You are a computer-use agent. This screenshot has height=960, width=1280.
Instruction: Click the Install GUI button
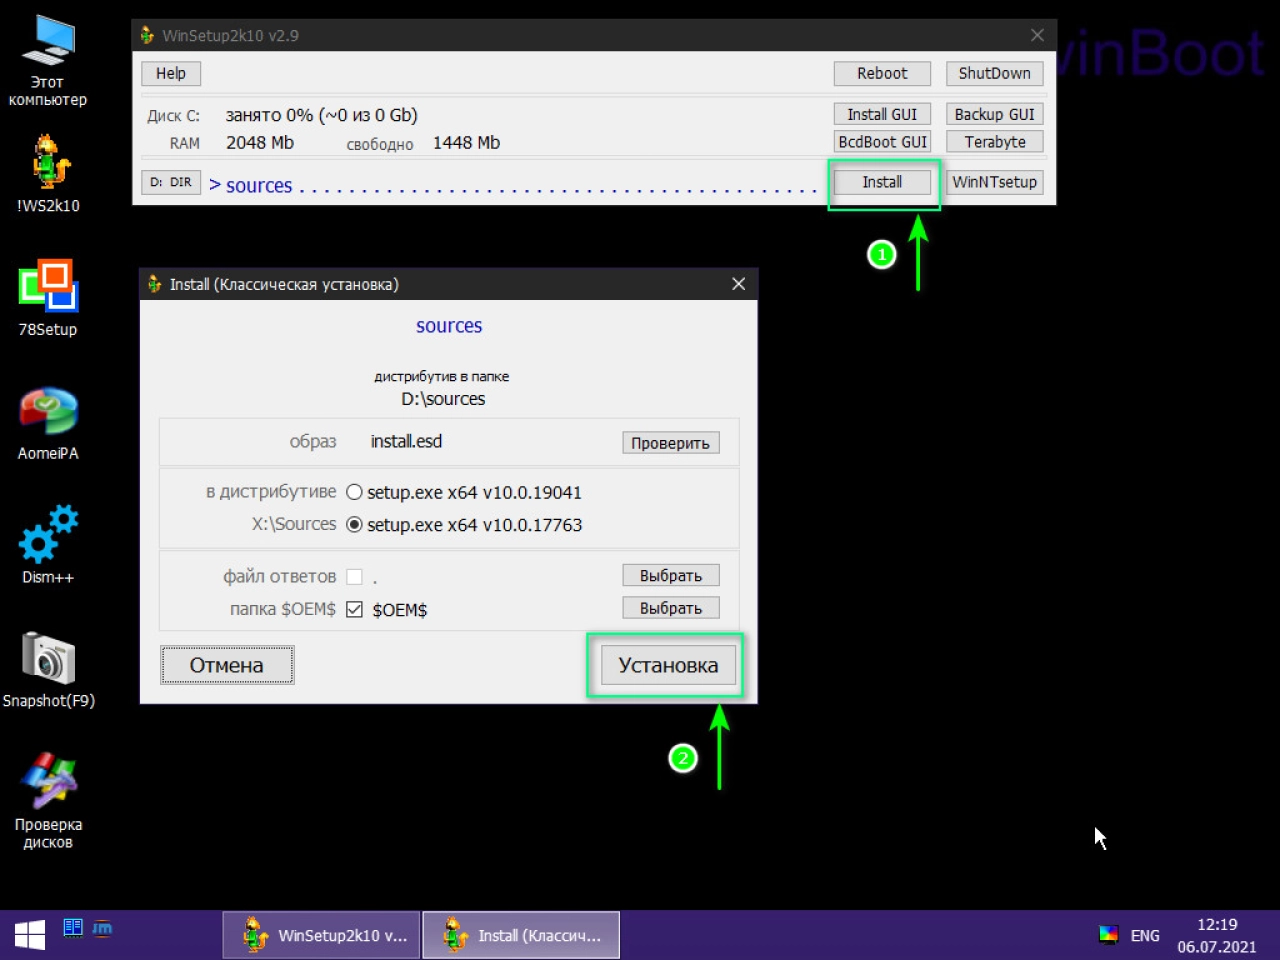pos(882,114)
